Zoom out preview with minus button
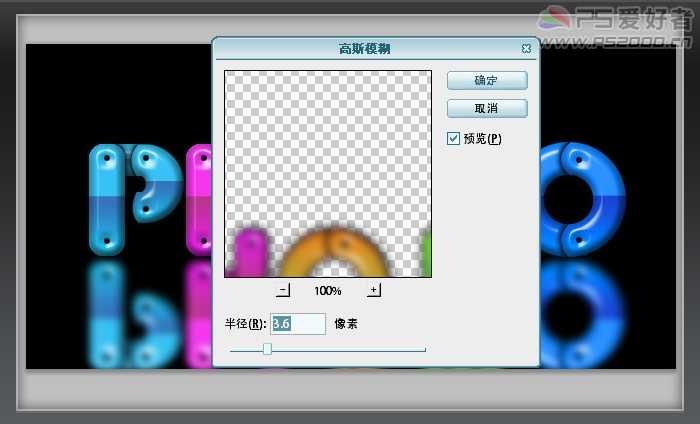Viewport: 700px width, 424px height. pos(283,290)
